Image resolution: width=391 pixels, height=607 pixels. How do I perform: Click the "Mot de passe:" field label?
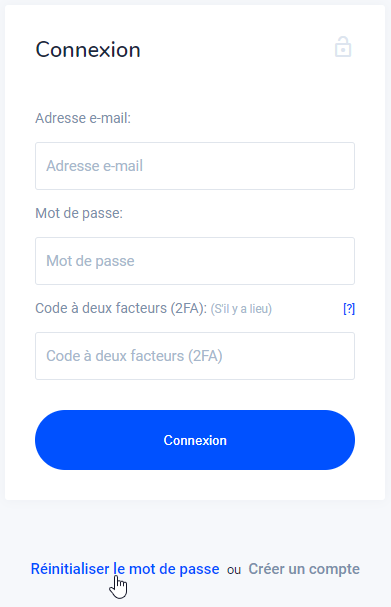pos(79,213)
